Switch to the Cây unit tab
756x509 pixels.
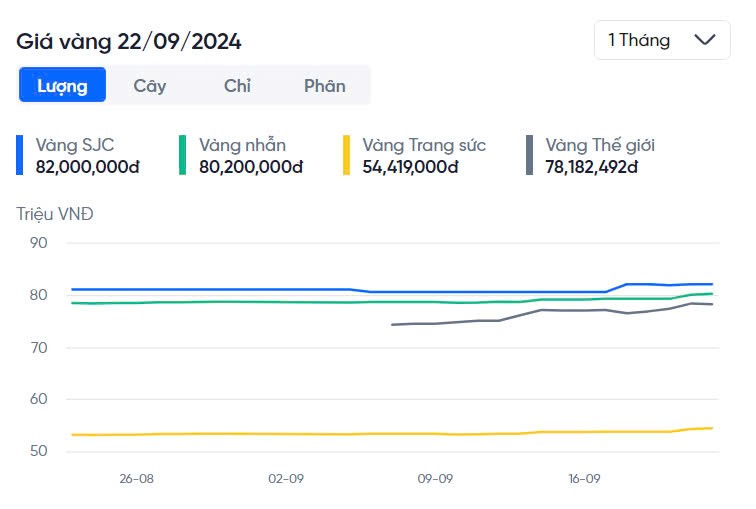pyautogui.click(x=150, y=85)
